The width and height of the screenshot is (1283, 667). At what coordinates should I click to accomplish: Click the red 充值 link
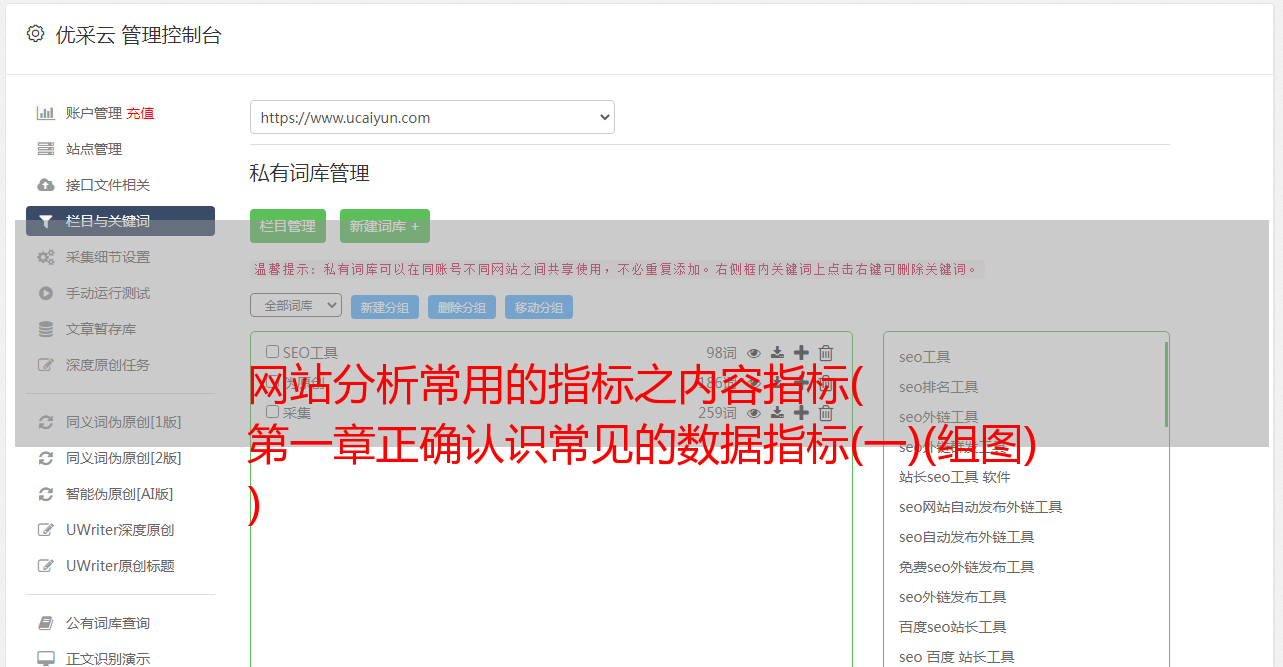pos(140,113)
